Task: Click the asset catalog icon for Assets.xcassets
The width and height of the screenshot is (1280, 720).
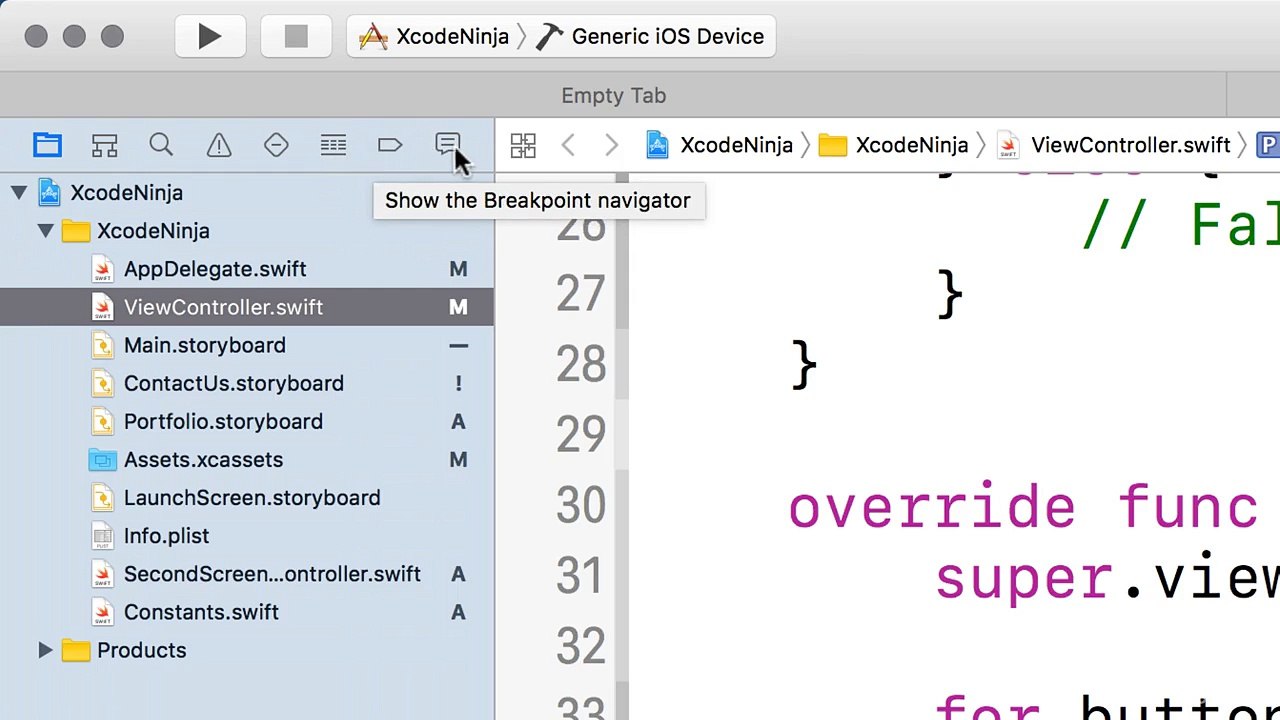Action: 102,460
